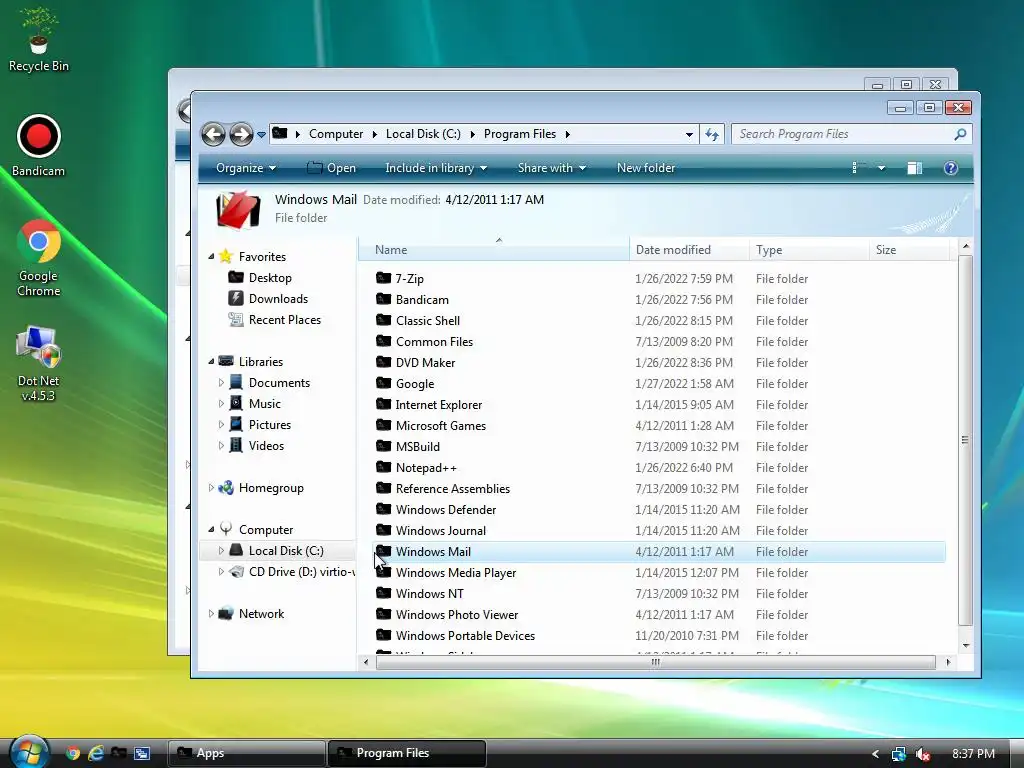
Task: Select Recent Places under Favorites
Action: click(x=274, y=319)
